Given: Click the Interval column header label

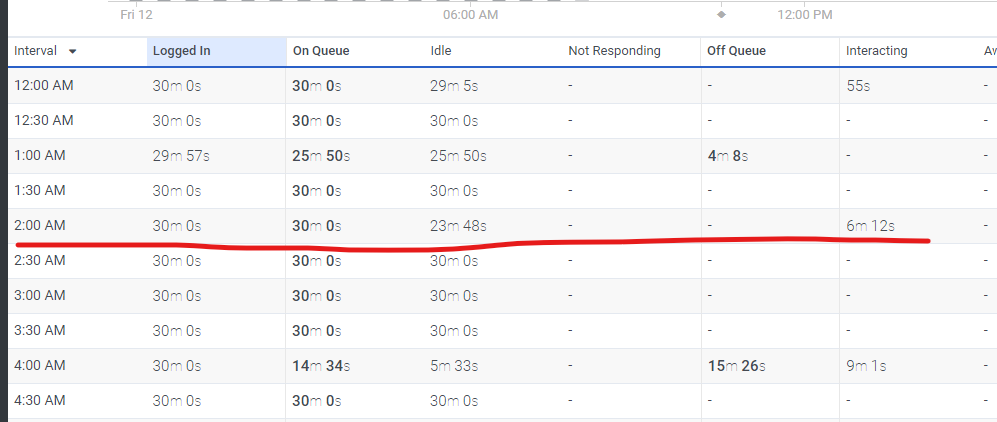Looking at the screenshot, I should [35, 51].
